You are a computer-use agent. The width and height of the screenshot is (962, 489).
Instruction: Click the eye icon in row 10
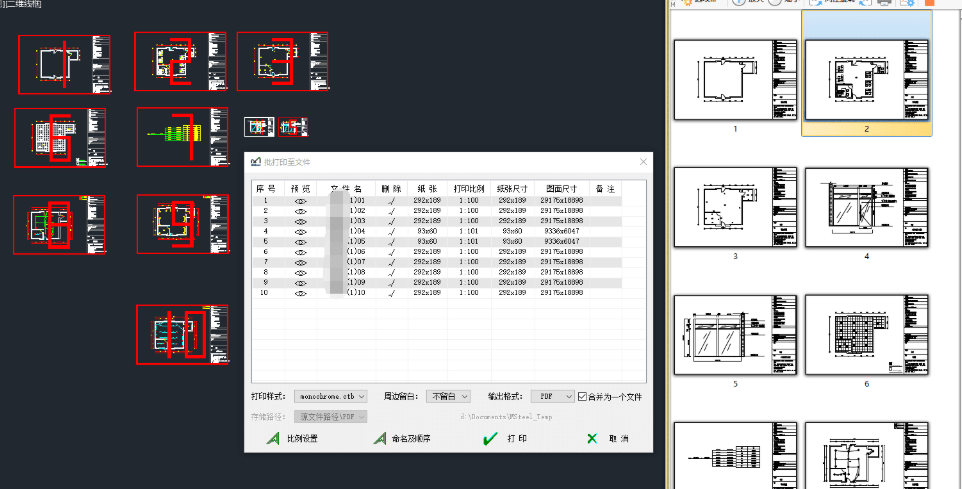click(301, 293)
